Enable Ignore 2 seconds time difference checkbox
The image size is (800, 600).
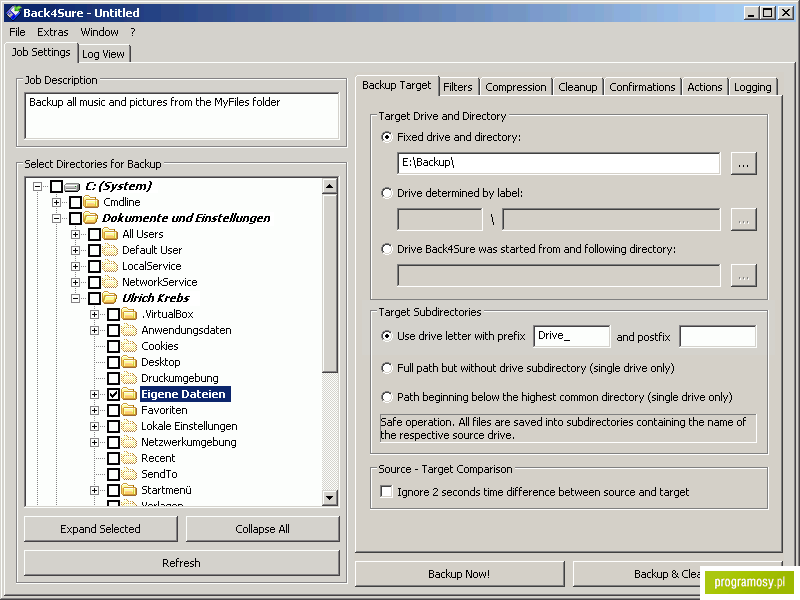[x=387, y=492]
